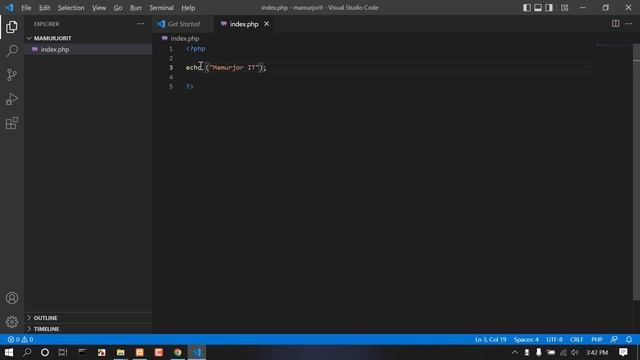Click line number 3 in the gutter
This screenshot has width=640, height=360.
pyautogui.click(x=171, y=68)
